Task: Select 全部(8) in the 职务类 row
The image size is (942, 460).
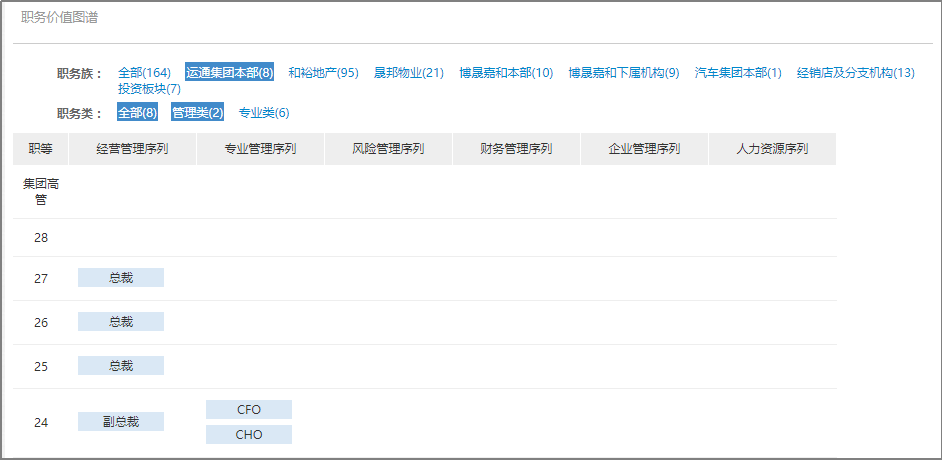Action: pyautogui.click(x=137, y=113)
